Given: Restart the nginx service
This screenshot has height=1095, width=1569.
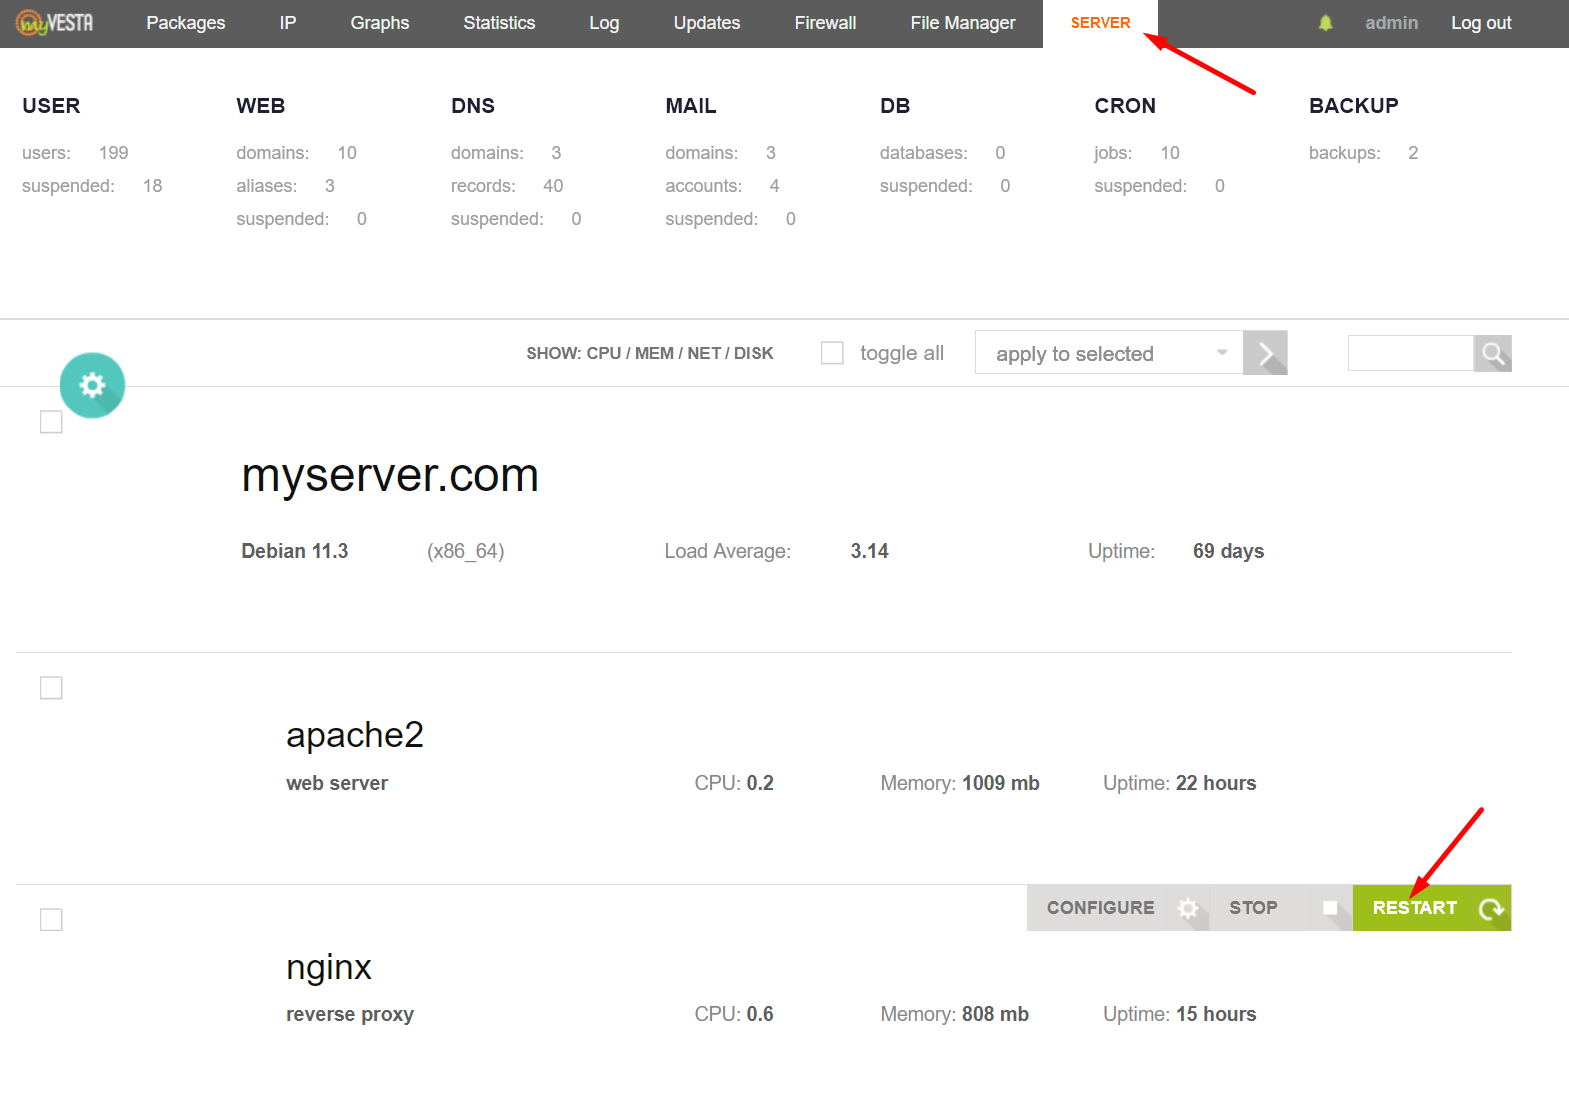Looking at the screenshot, I should point(1432,908).
